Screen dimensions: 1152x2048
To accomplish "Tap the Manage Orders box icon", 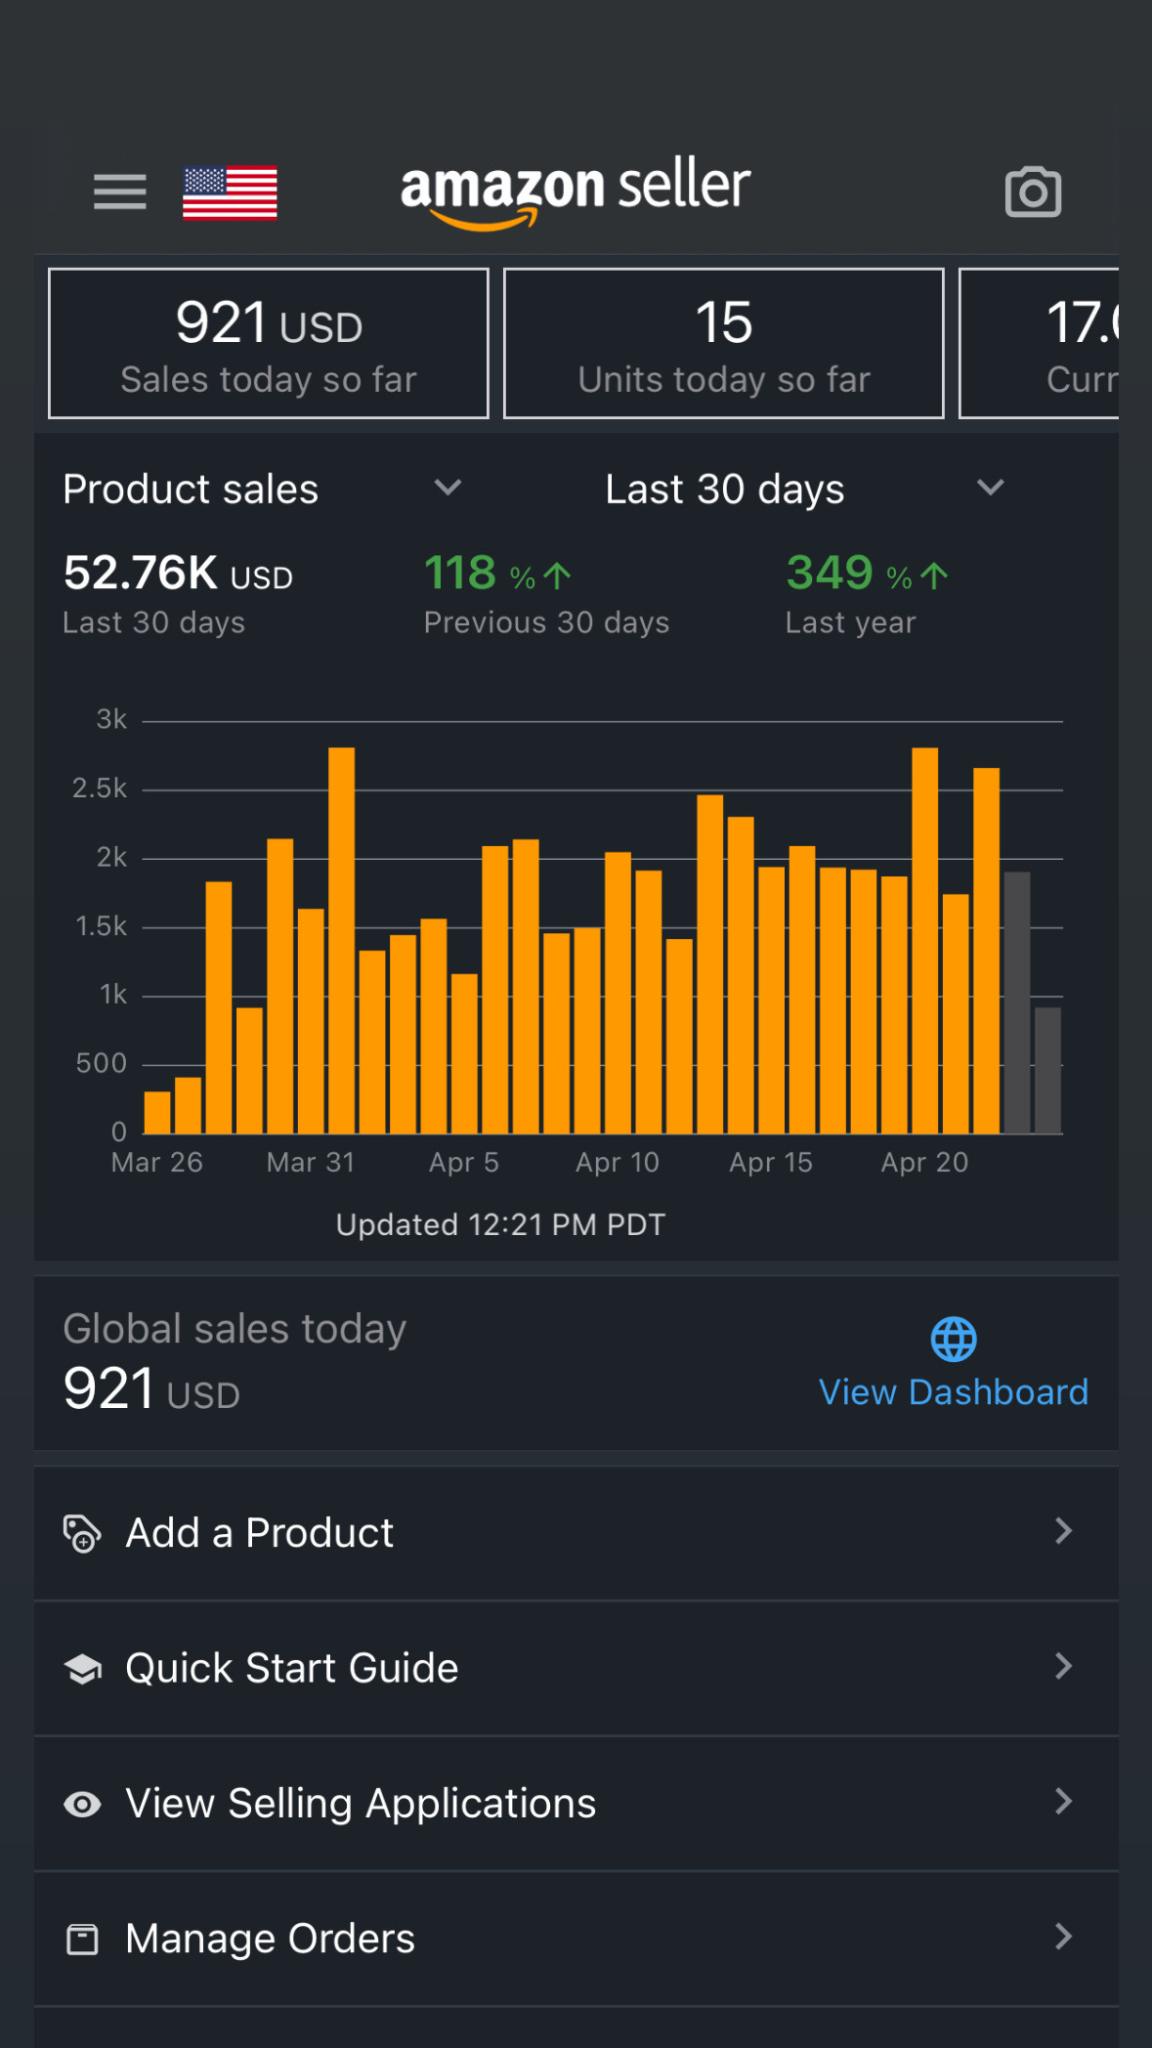I will (82, 1939).
